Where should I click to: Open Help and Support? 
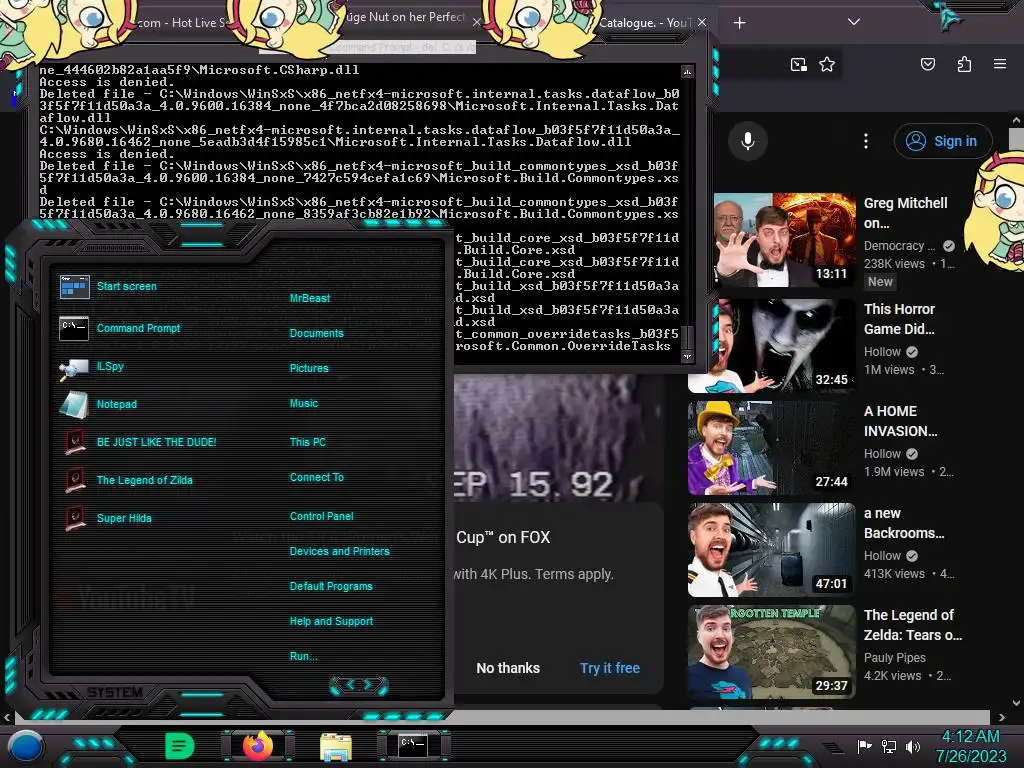[x=331, y=621]
